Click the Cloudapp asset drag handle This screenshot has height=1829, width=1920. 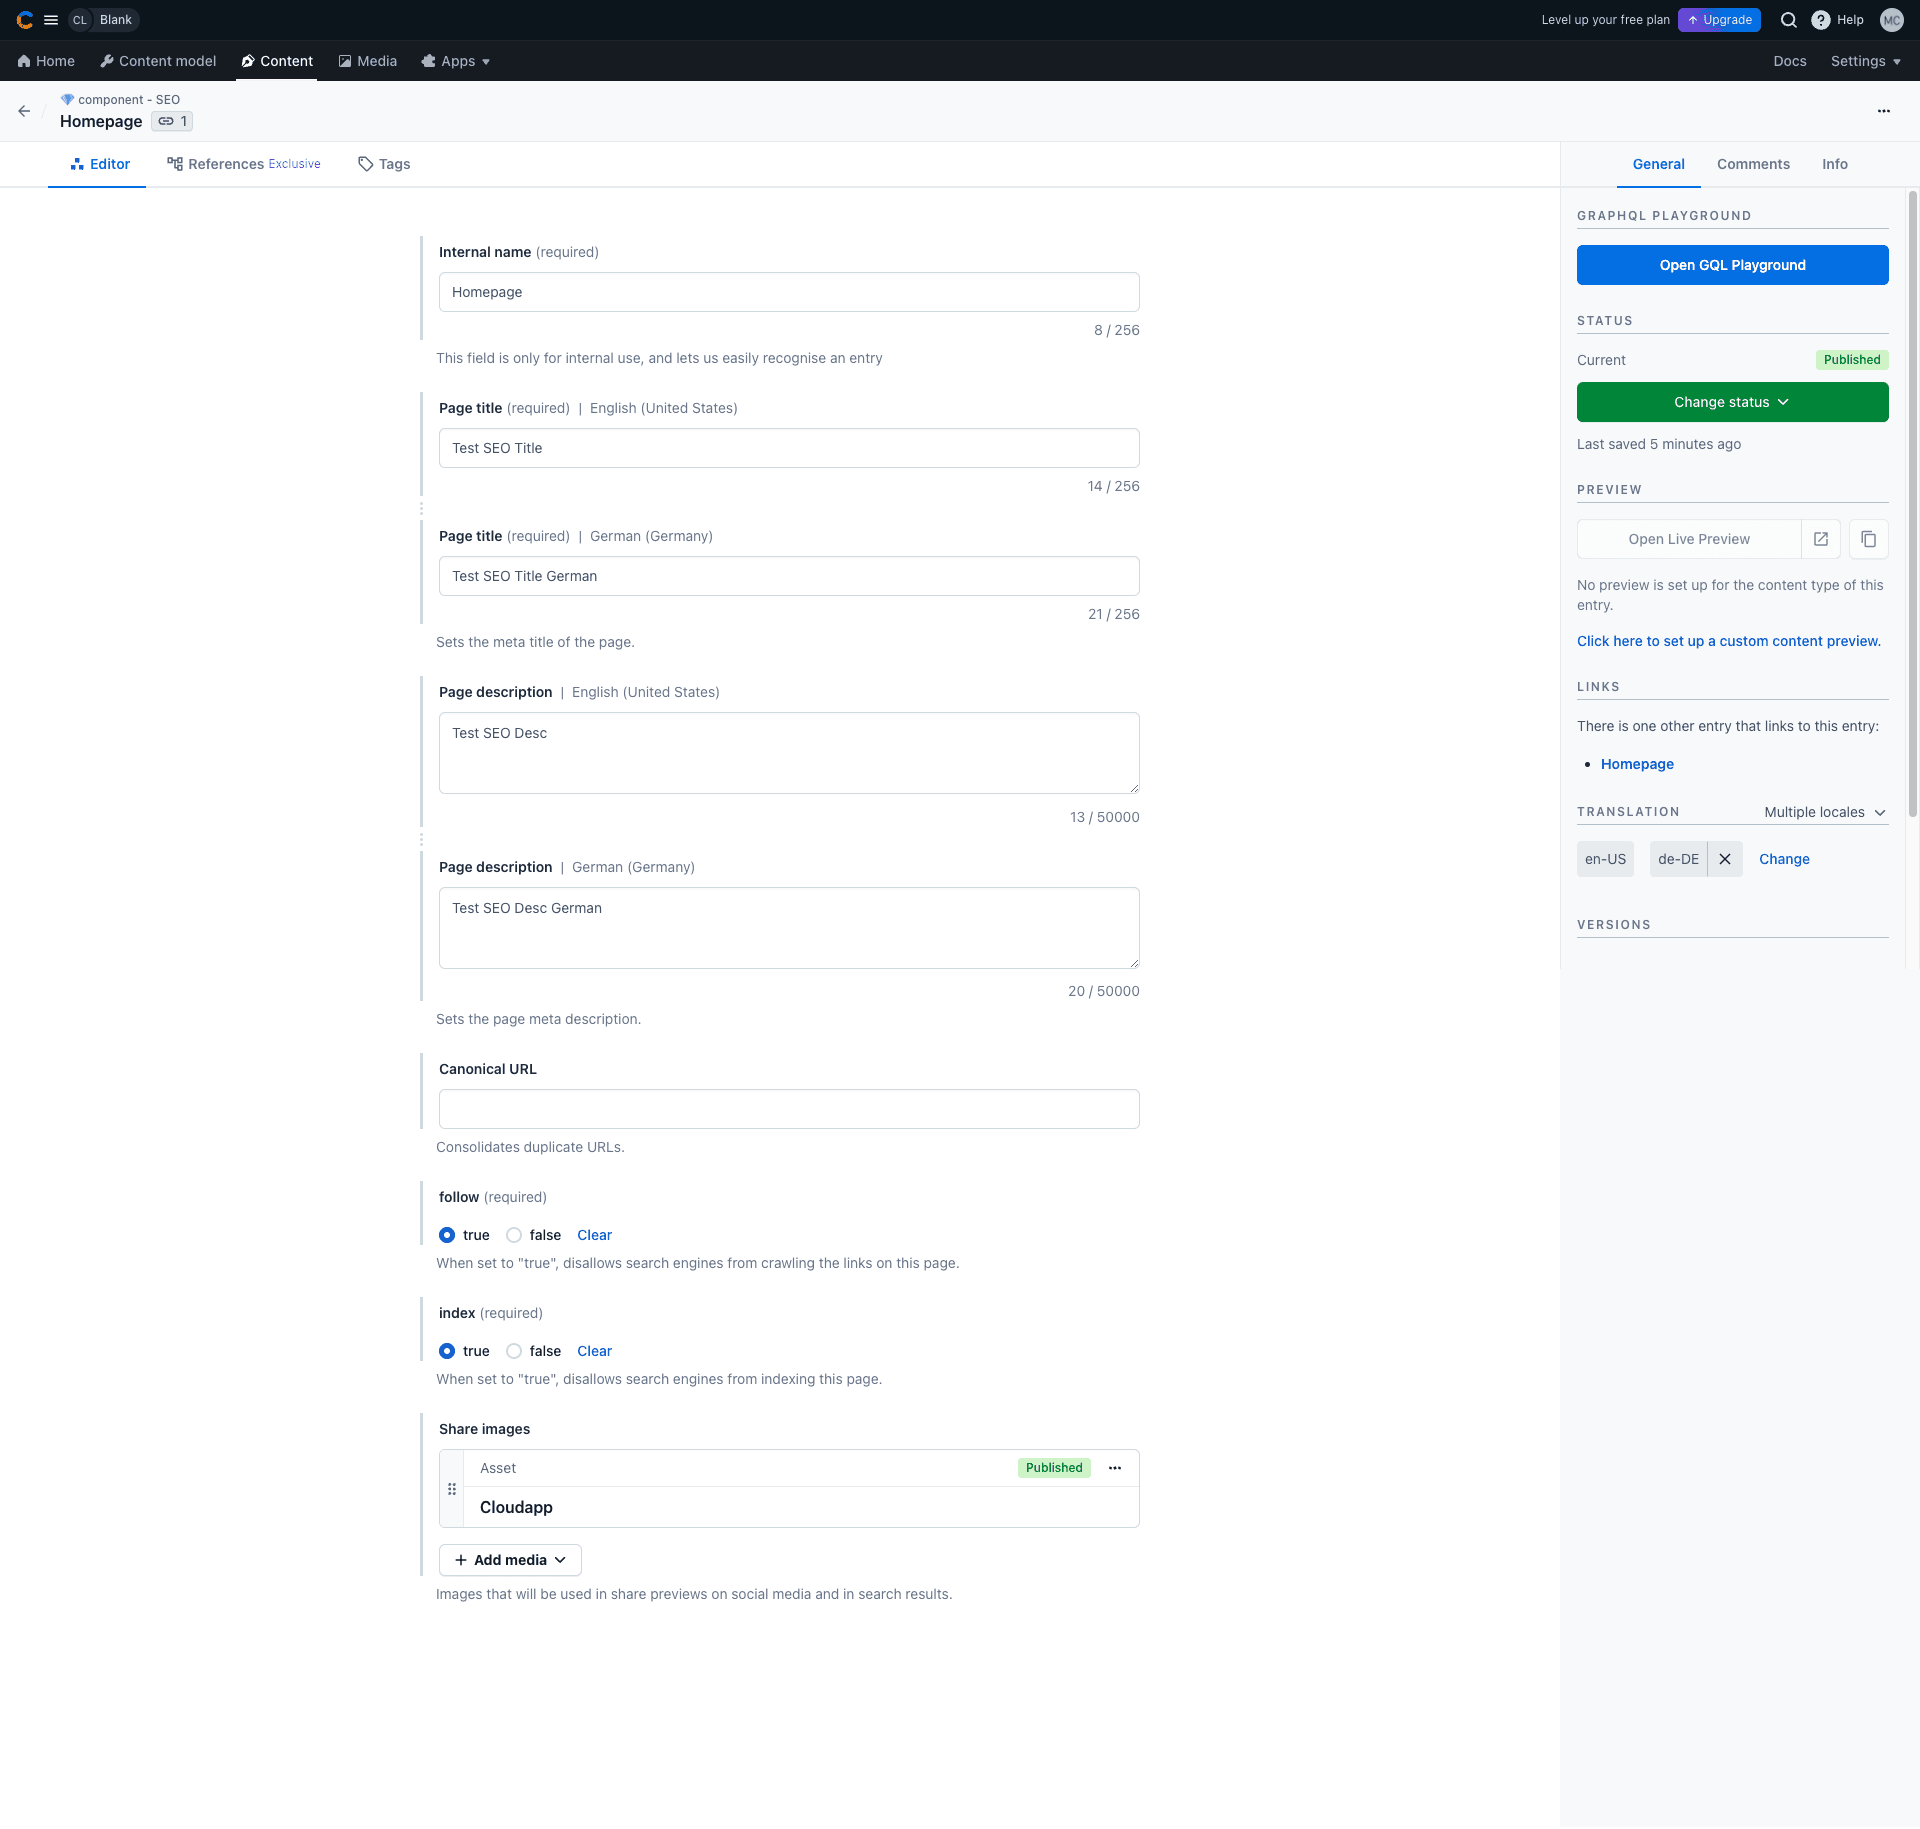point(452,1489)
